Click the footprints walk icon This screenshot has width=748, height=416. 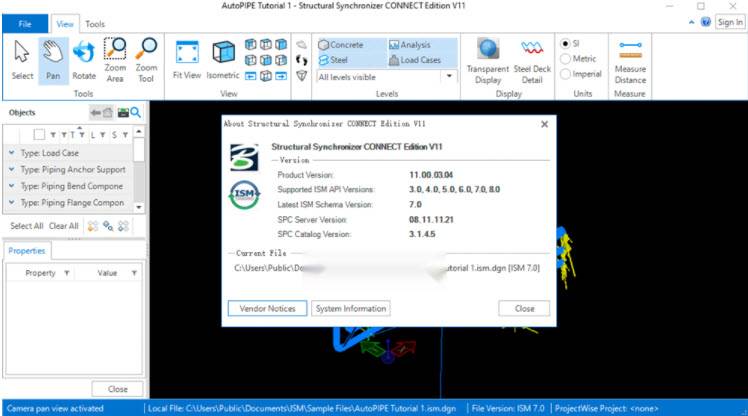301,61
